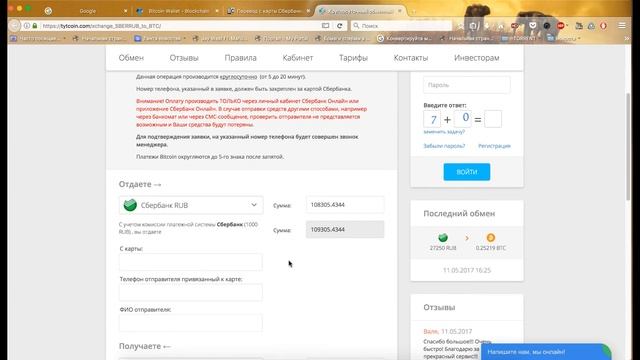Click the Последний обмен heading
Viewport: 640px width, 360px height.
click(459, 213)
